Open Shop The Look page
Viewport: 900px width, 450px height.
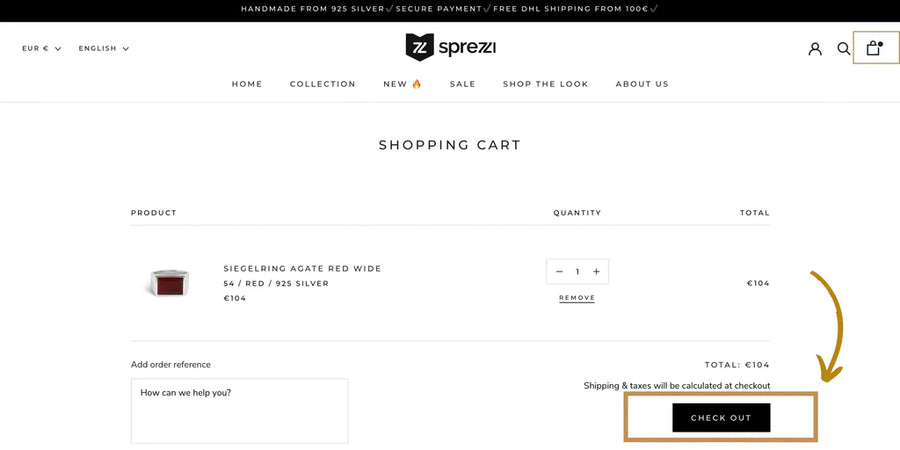point(545,84)
